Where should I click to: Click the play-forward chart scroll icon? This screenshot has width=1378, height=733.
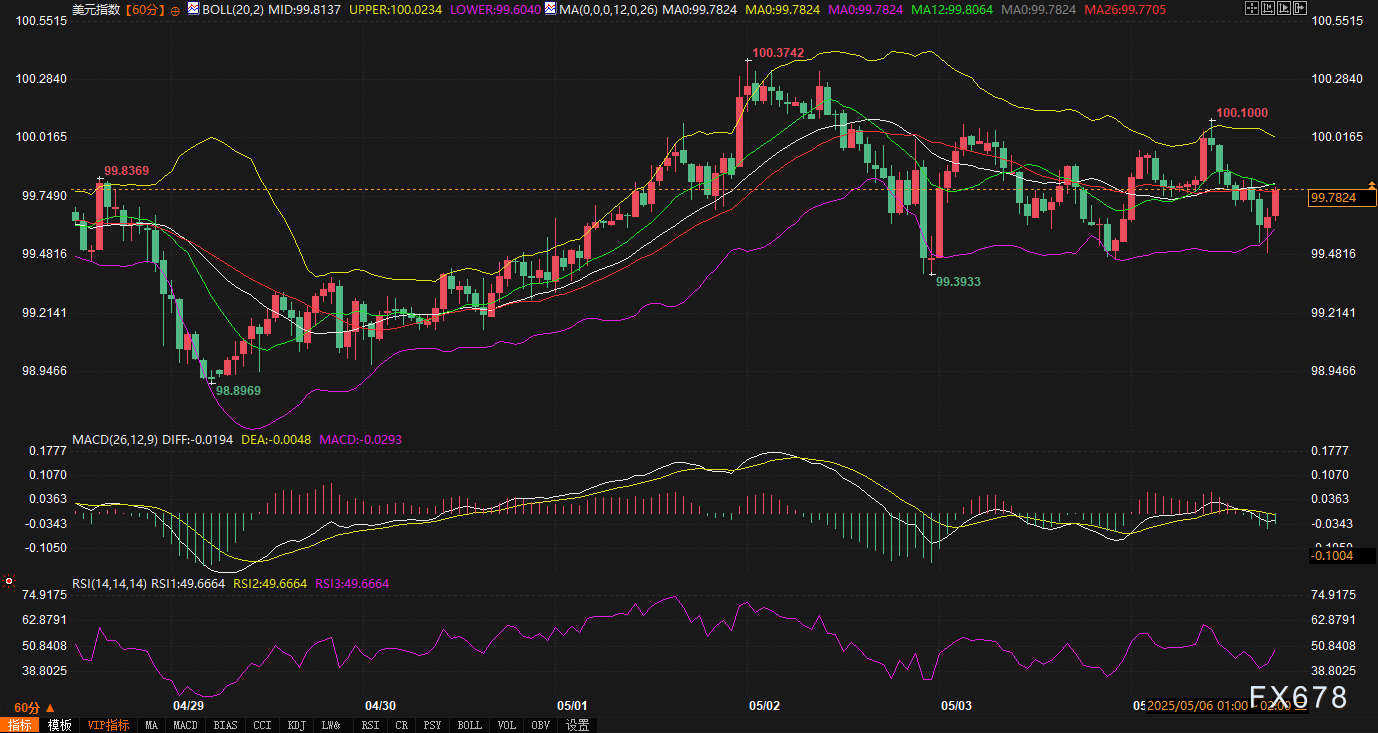pos(1284,8)
